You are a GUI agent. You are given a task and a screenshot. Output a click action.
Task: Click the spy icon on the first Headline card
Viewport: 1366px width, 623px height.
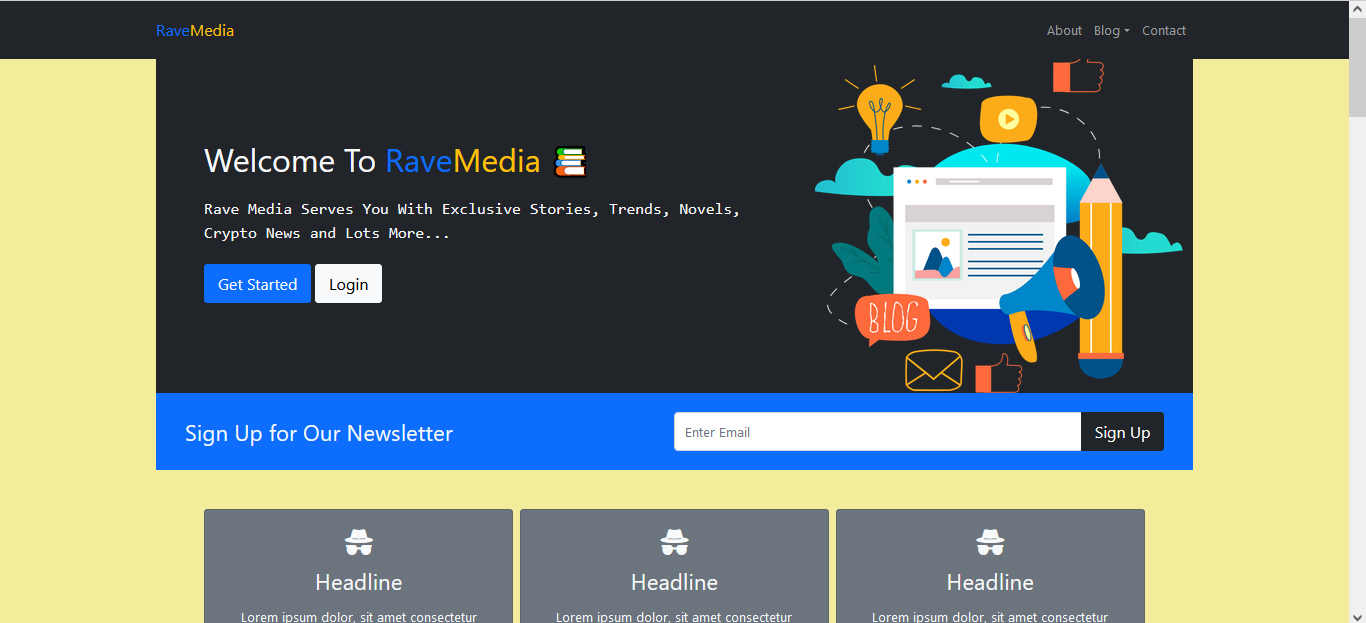click(358, 541)
